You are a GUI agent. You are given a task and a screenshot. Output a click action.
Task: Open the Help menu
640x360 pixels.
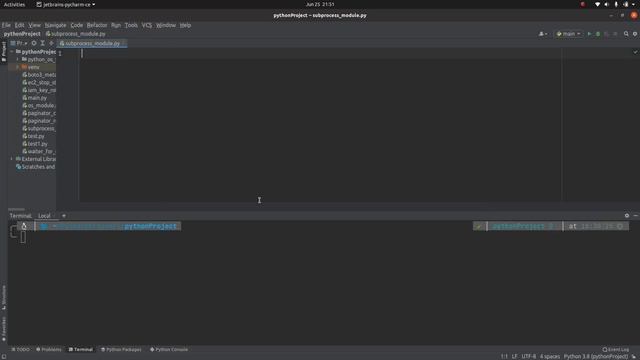pyautogui.click(x=185, y=25)
